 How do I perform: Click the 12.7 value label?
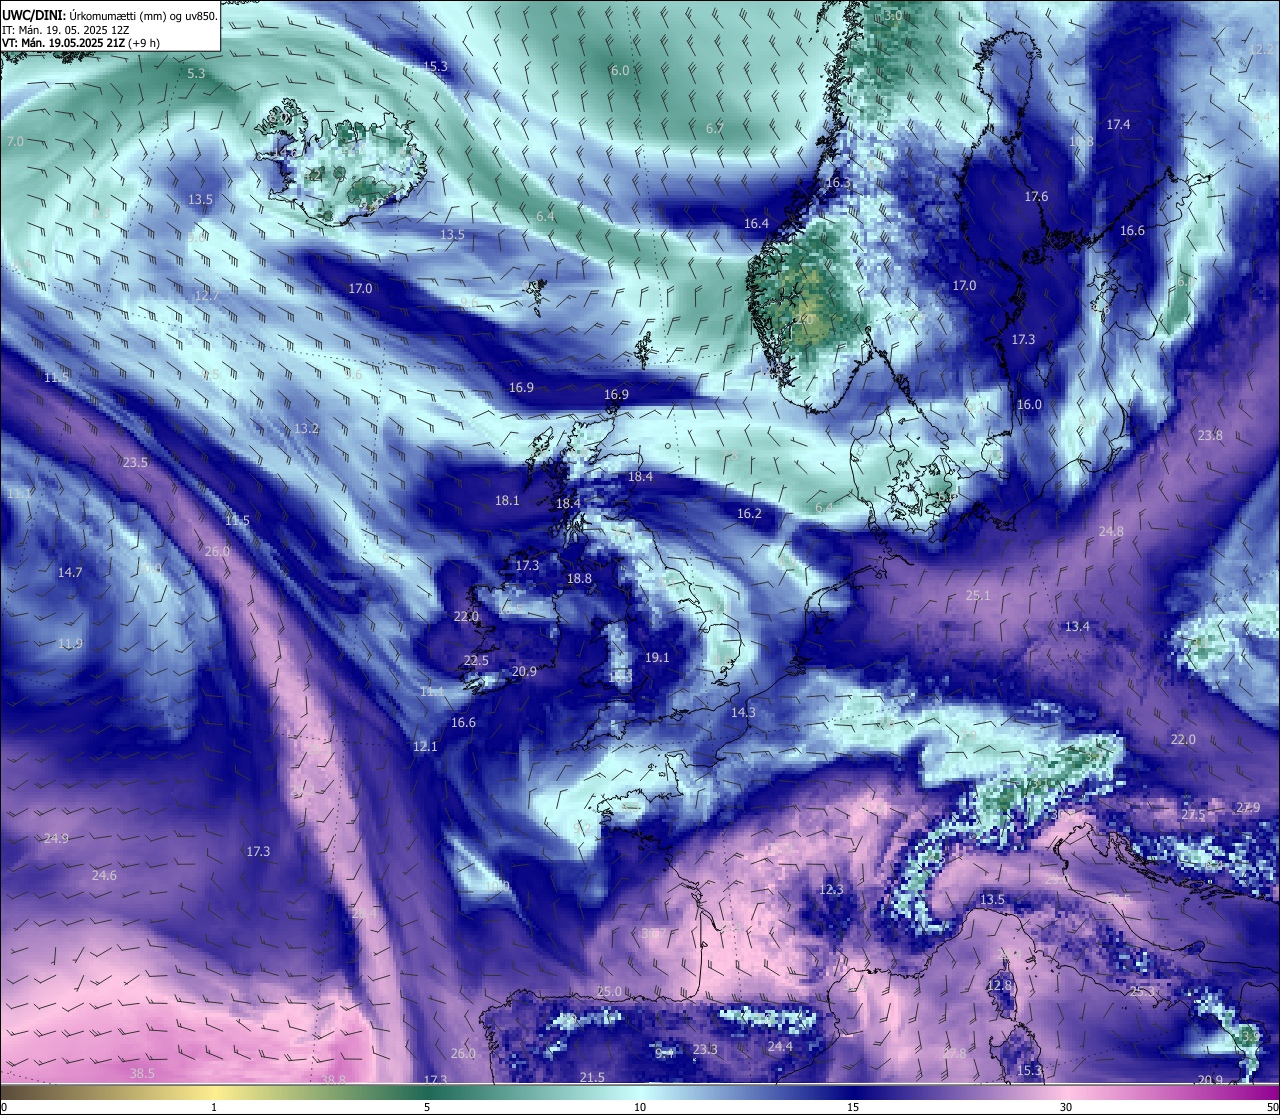pos(206,295)
